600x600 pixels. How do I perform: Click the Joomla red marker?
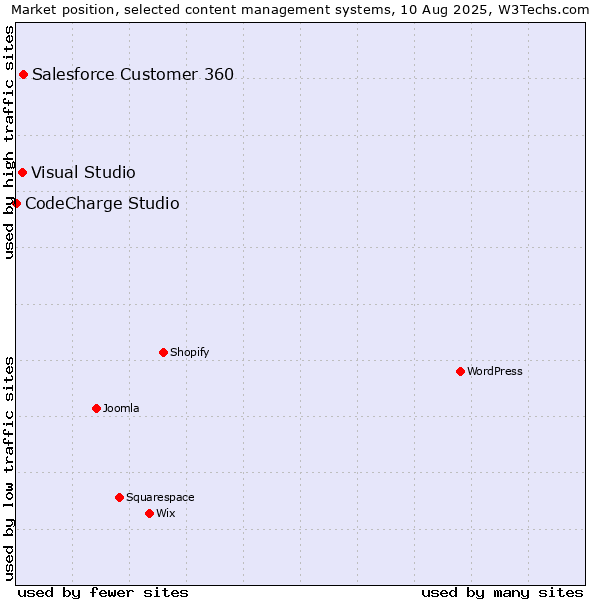(96, 409)
